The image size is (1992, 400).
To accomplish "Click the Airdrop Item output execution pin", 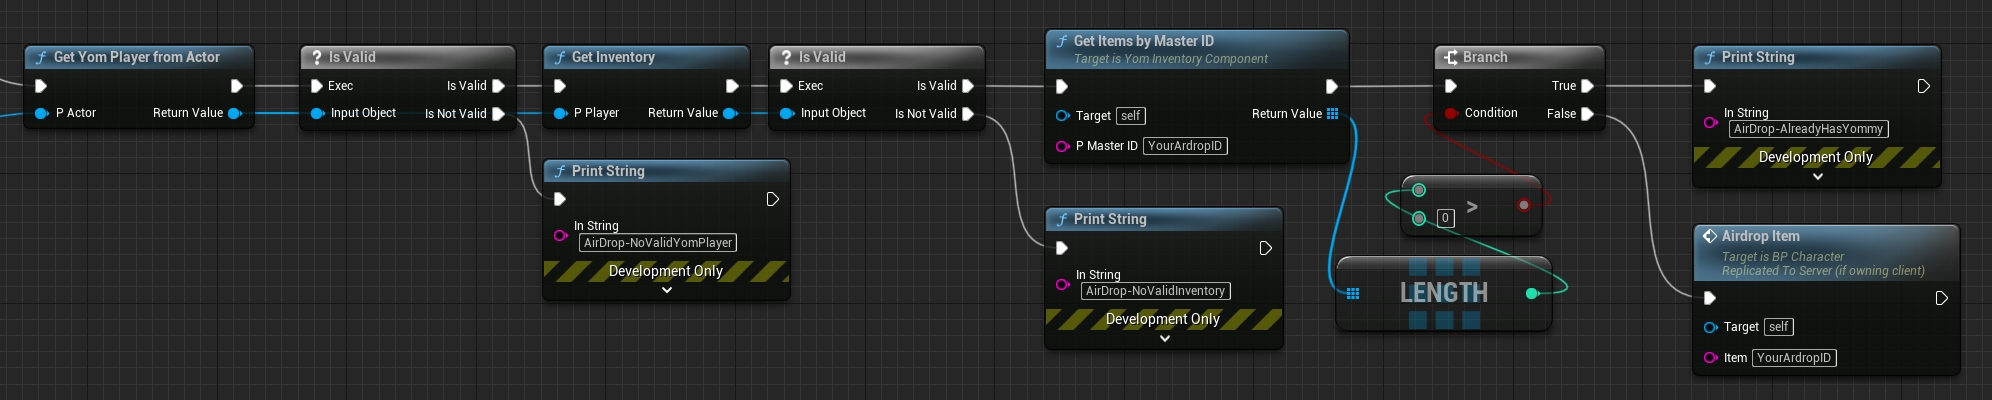I will (x=1941, y=298).
